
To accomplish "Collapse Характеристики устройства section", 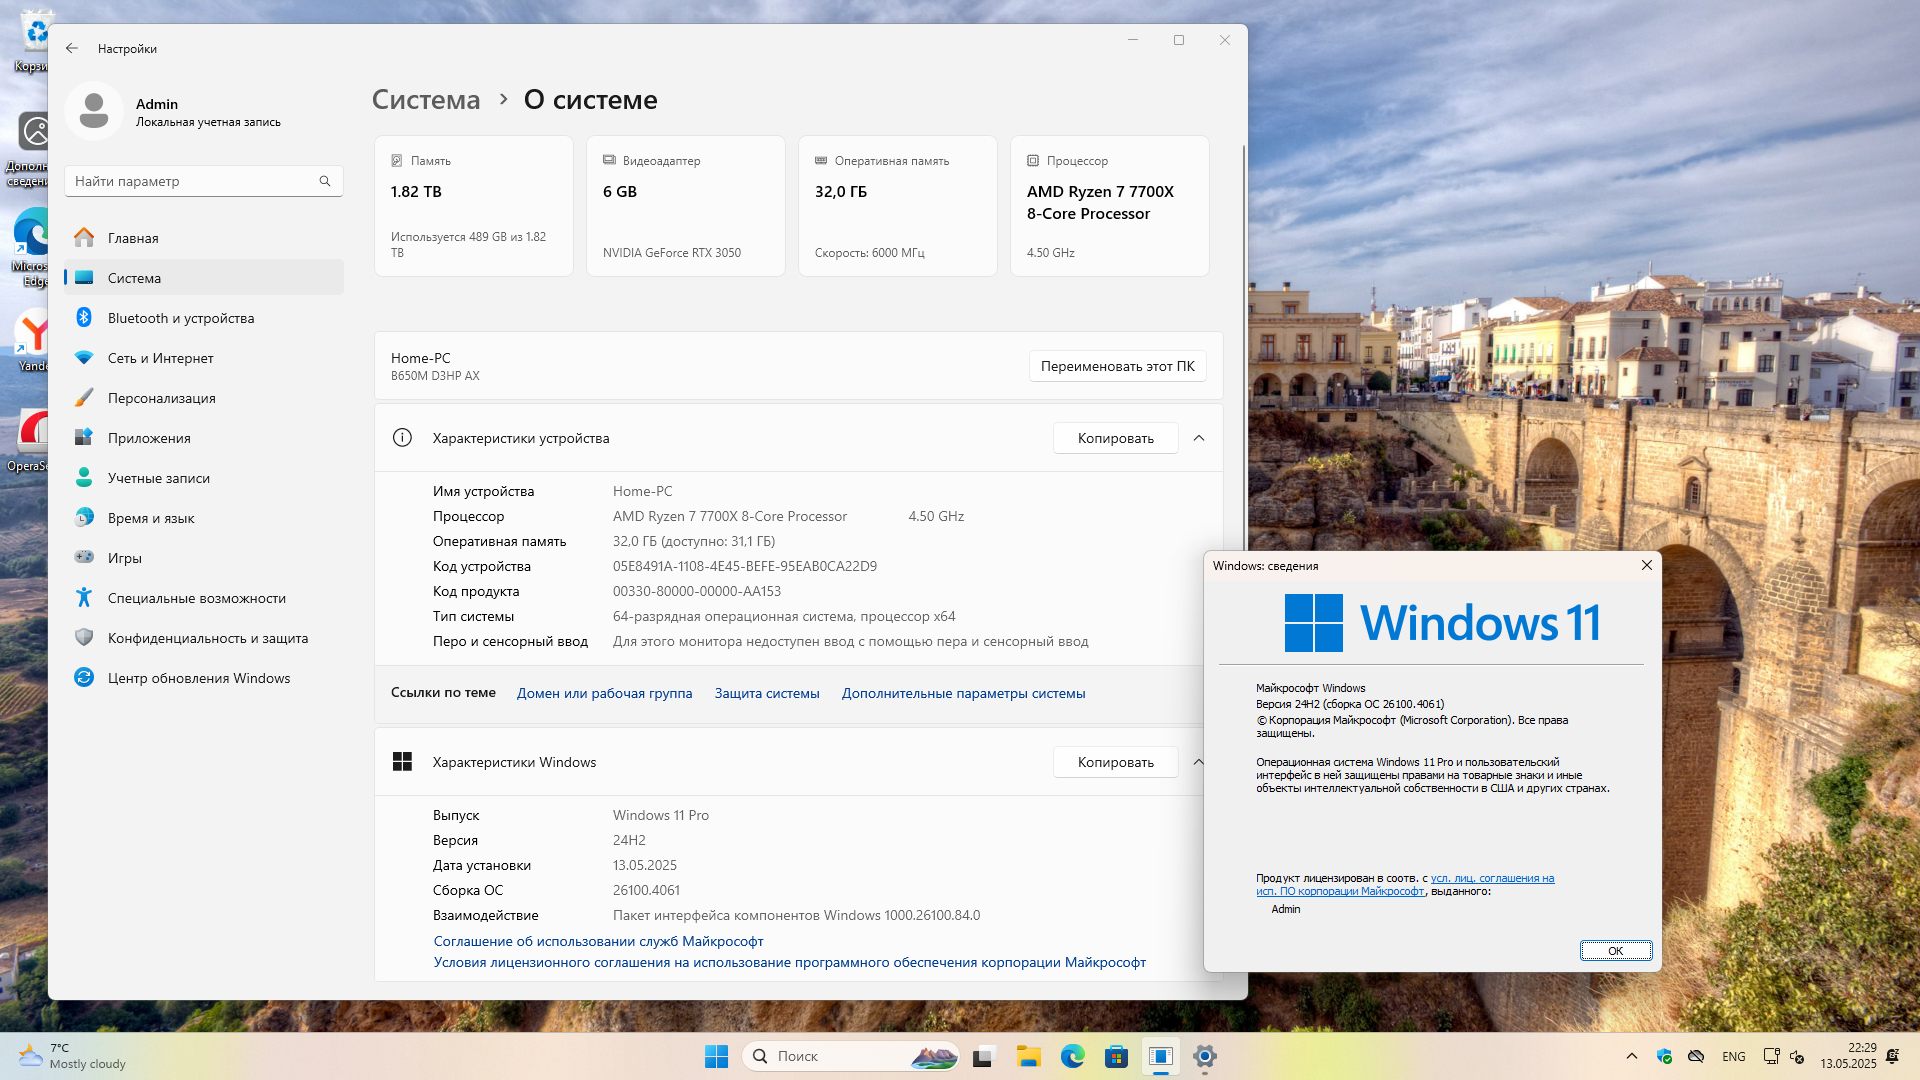I will pyautogui.click(x=1199, y=438).
